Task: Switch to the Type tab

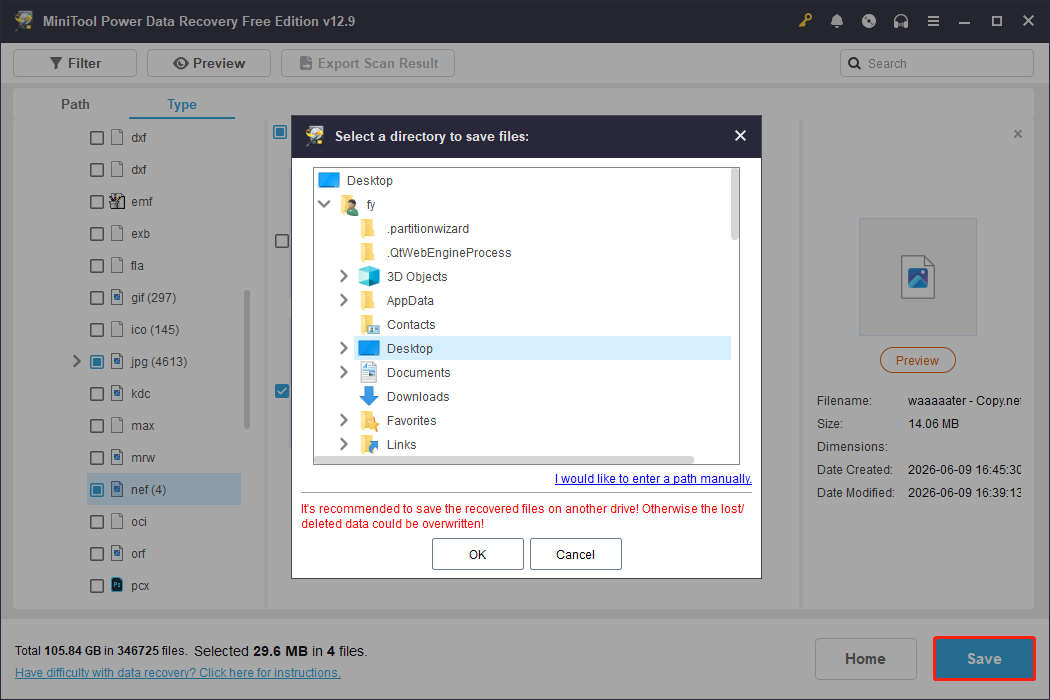Action: [x=181, y=104]
